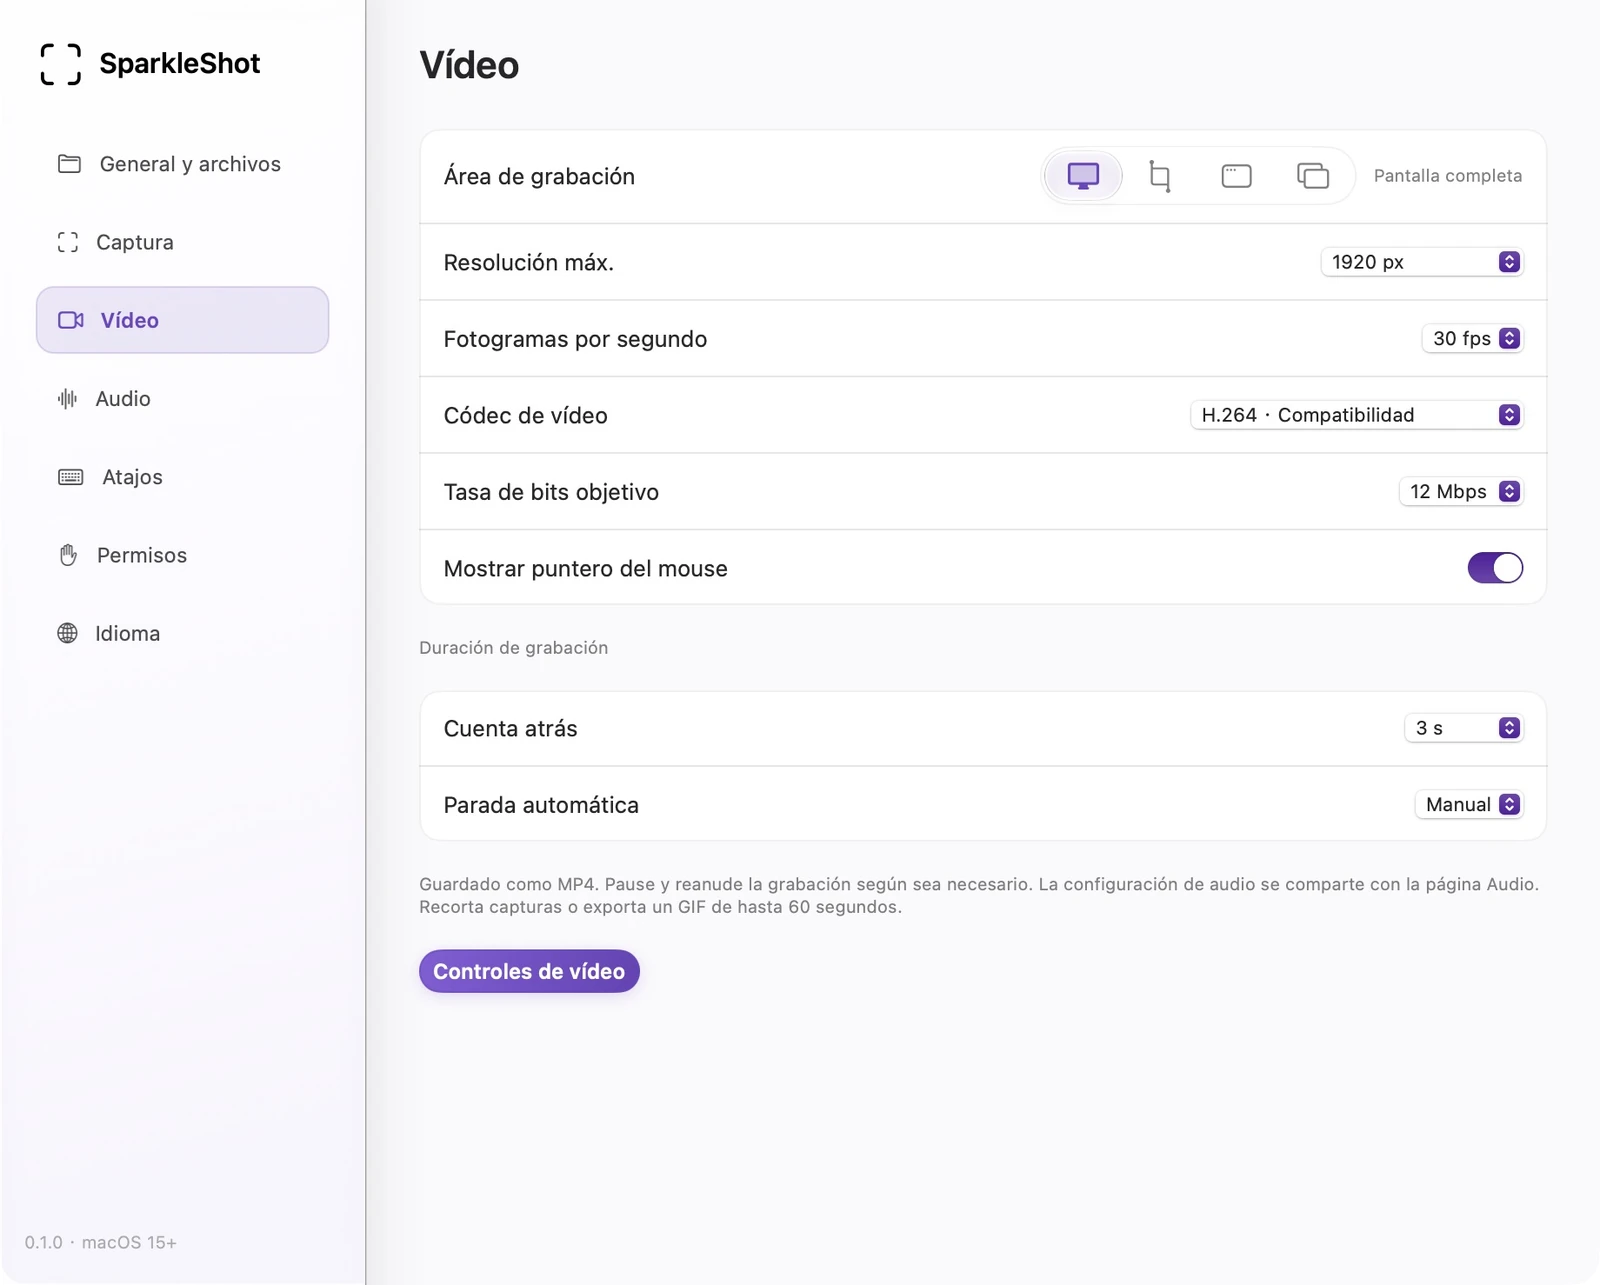Click the keyboard icon beside Atajos
Screen dimensions: 1600x1285
pyautogui.click(x=71, y=477)
